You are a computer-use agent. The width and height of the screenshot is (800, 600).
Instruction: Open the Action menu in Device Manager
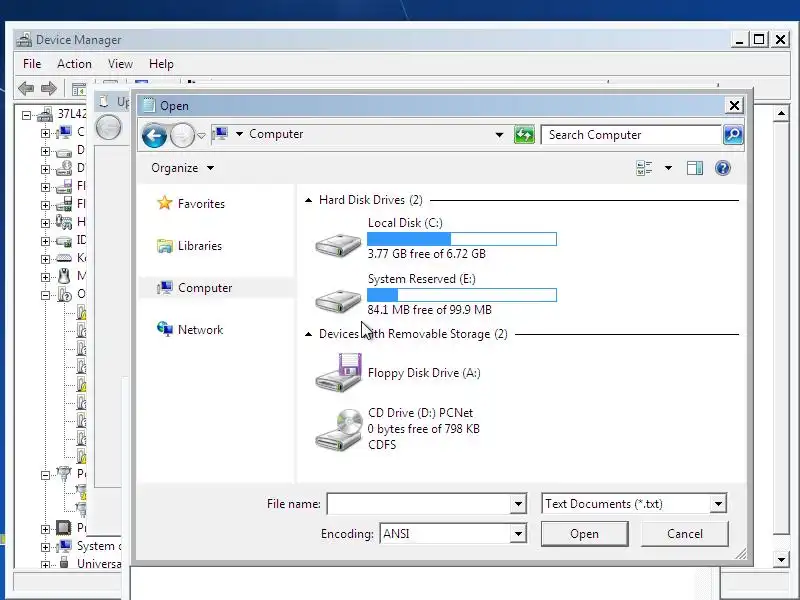click(x=74, y=64)
